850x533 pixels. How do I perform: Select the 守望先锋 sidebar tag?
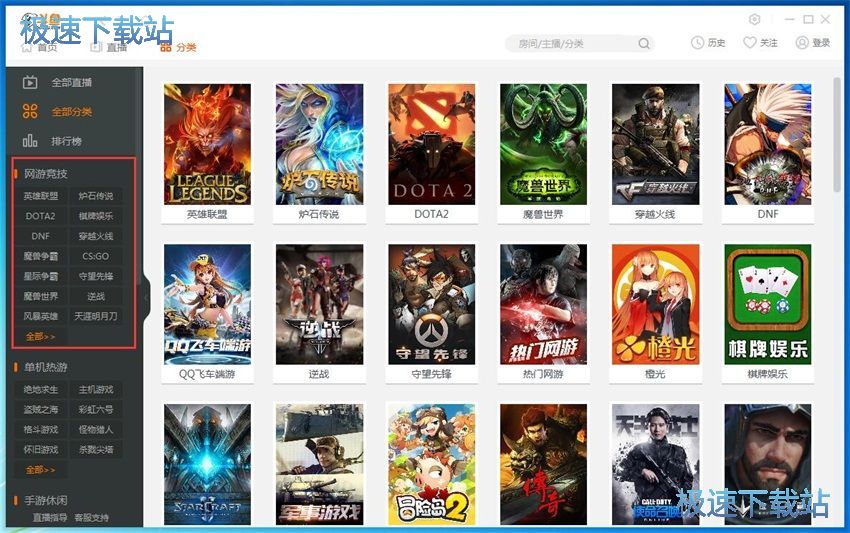96,276
